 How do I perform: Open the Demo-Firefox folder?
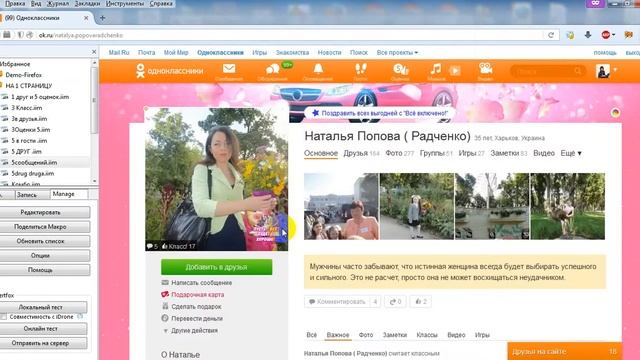[x=23, y=75]
